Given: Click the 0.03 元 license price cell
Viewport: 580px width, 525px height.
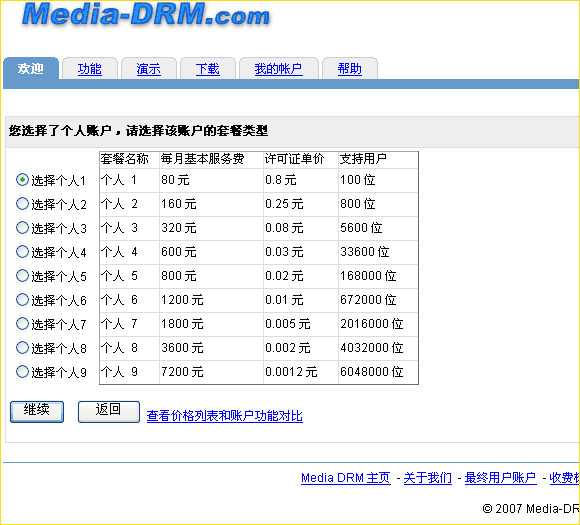Looking at the screenshot, I should 301,252.
